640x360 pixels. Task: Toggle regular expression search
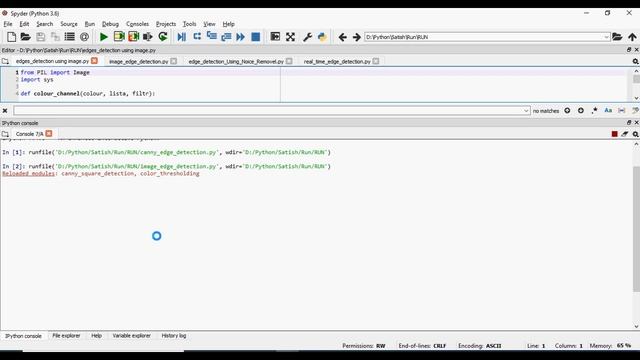tap(595, 111)
